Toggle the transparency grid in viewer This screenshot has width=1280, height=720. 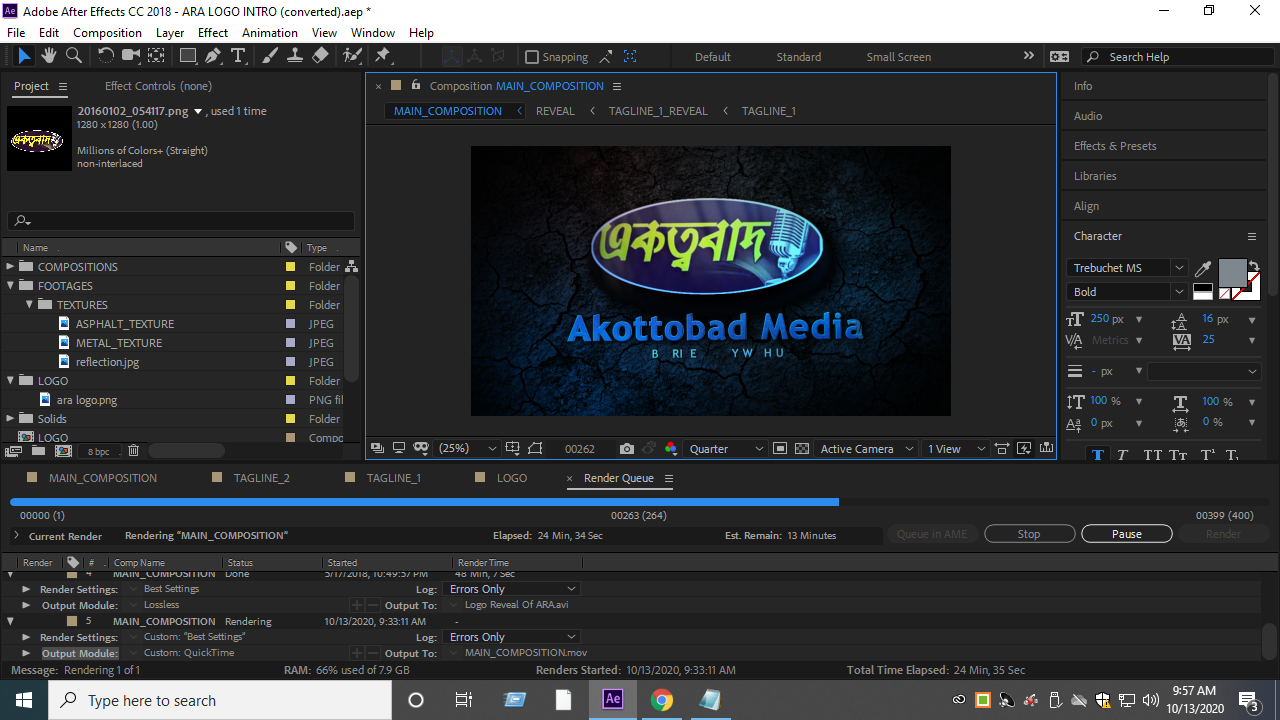pos(801,449)
